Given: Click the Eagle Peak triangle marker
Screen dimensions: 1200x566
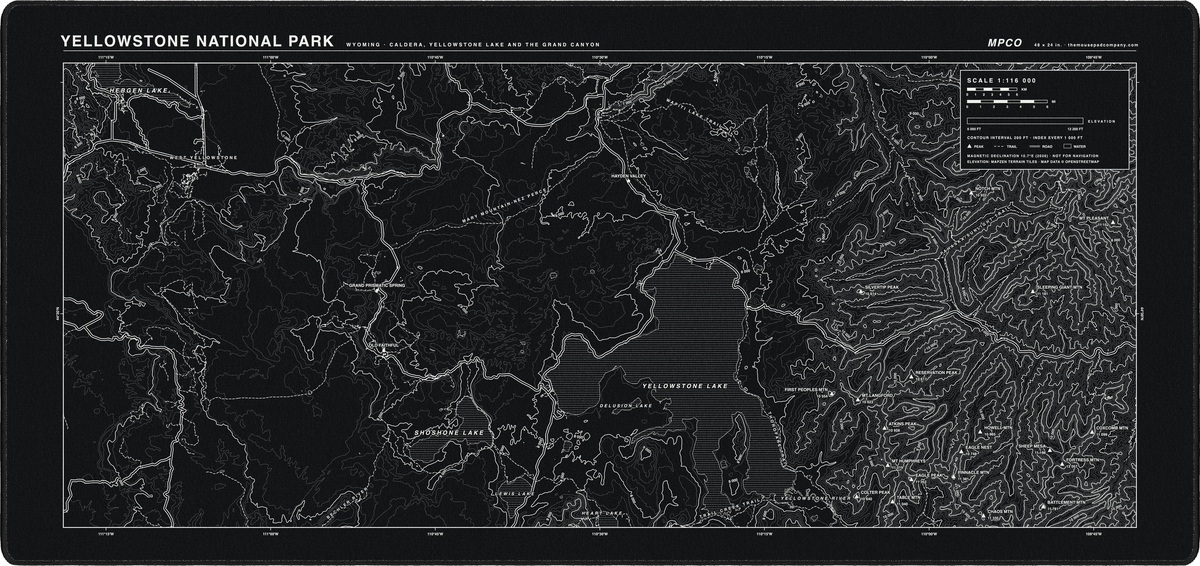Looking at the screenshot, I should click(x=910, y=479).
